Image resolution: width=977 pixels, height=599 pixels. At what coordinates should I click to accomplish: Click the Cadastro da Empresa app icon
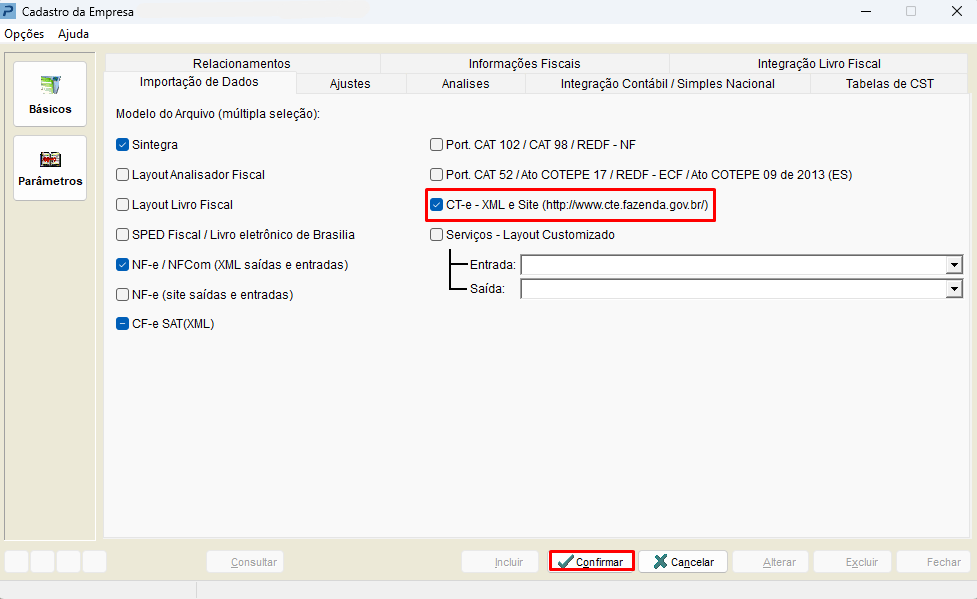tap(9, 11)
